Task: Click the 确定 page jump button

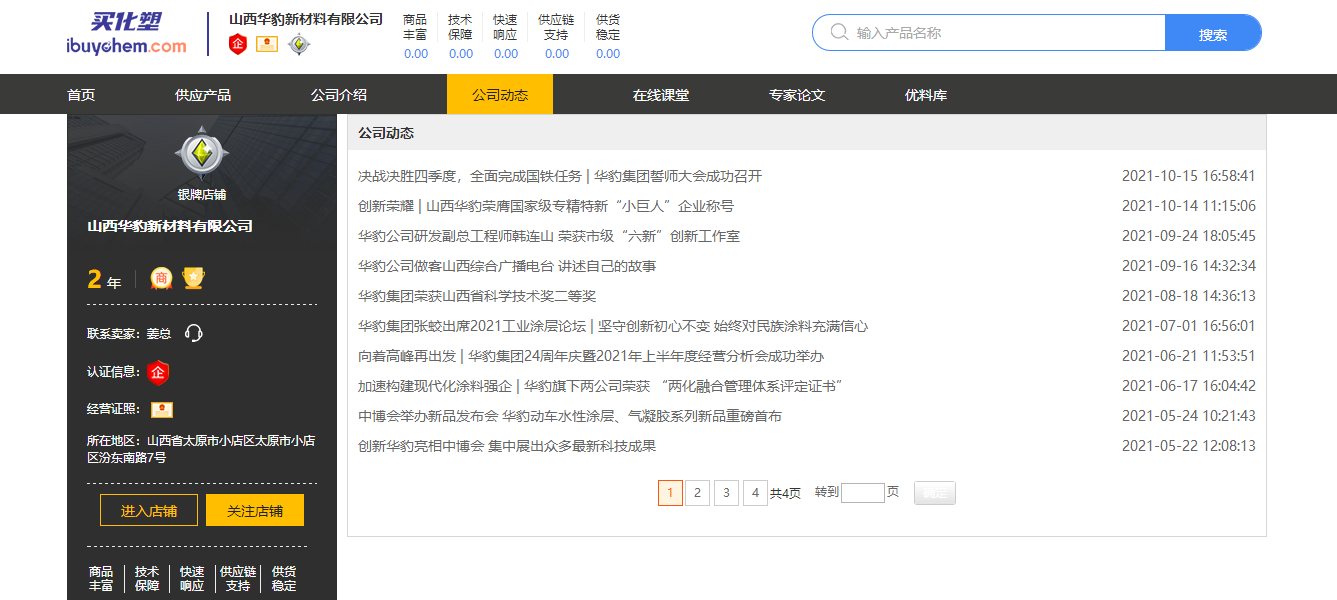Action: pos(935,493)
